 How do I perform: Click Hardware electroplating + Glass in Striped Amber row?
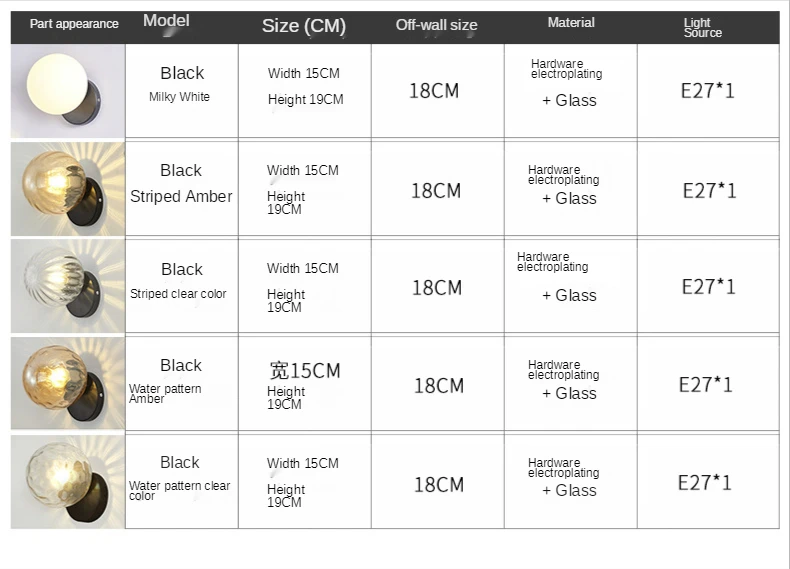point(565,186)
